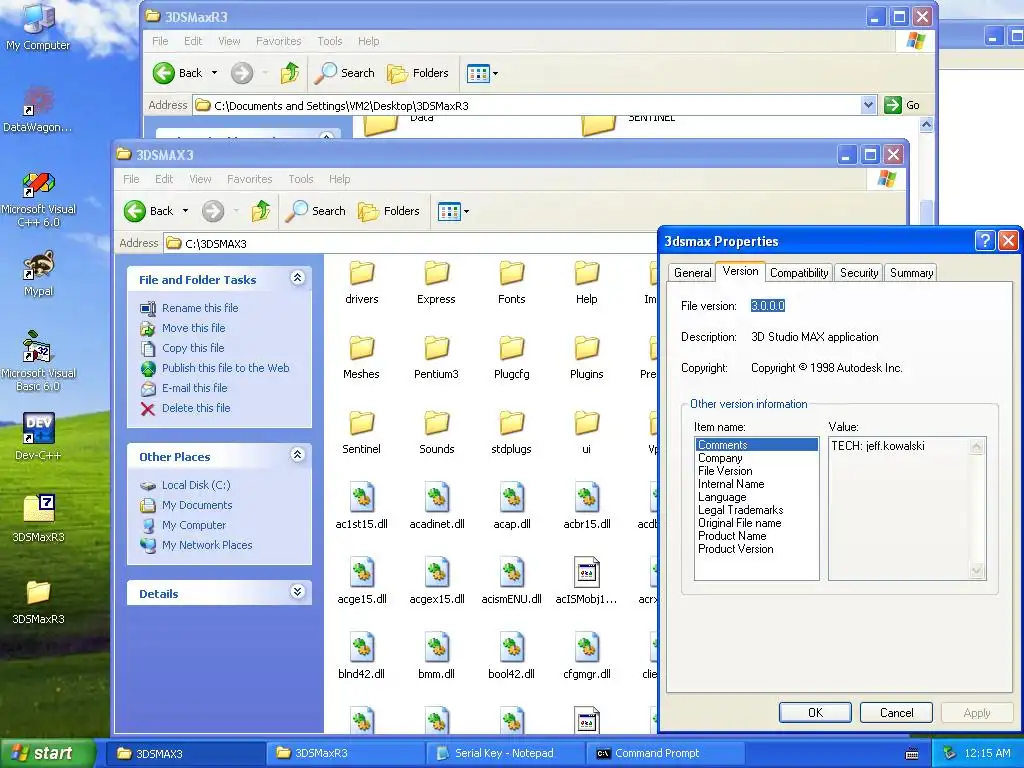Click Search in the 3DSMAX3 window toolbar
This screenshot has height=768, width=1024.
(316, 211)
